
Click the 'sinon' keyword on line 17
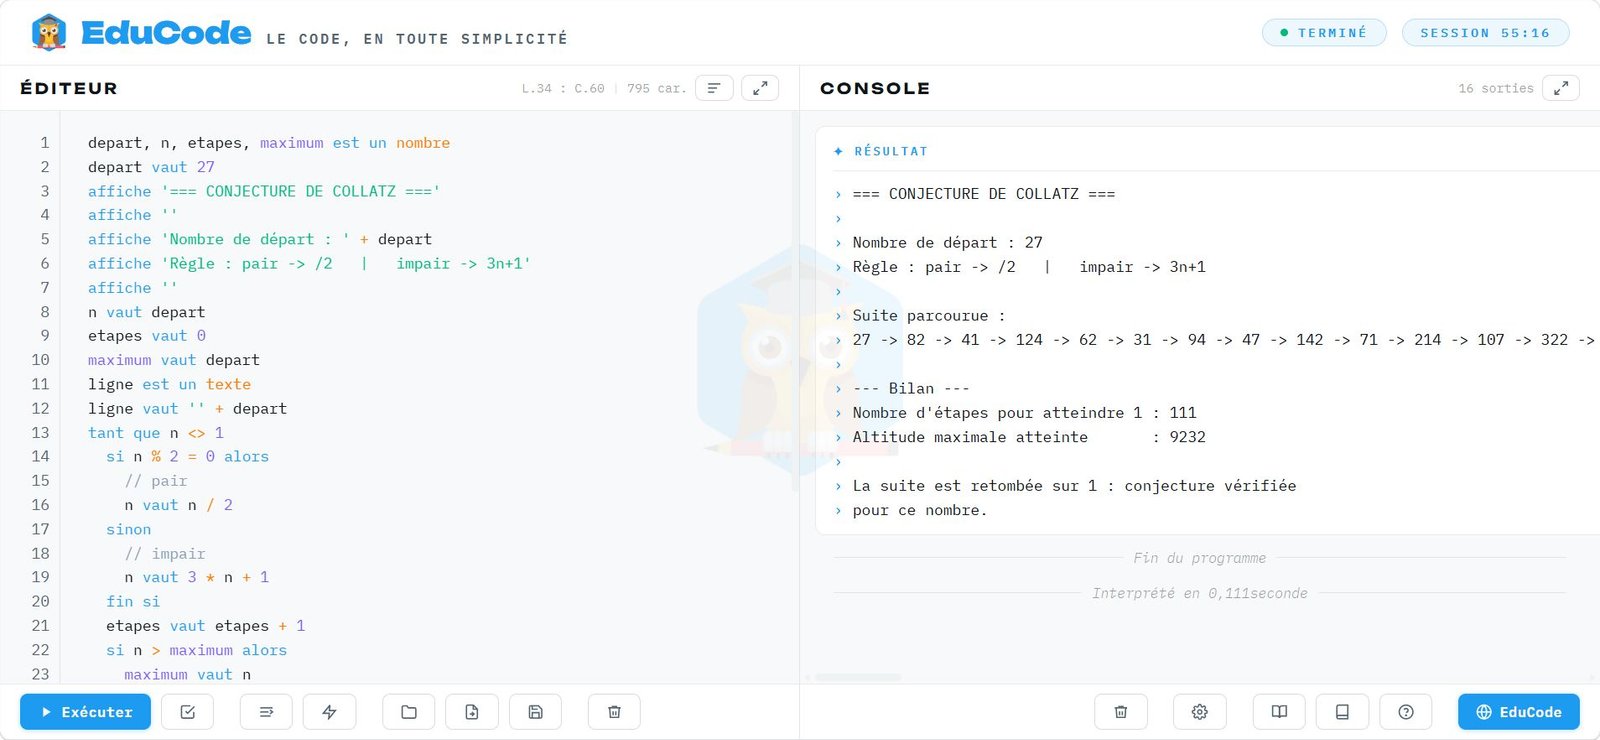coord(129,529)
